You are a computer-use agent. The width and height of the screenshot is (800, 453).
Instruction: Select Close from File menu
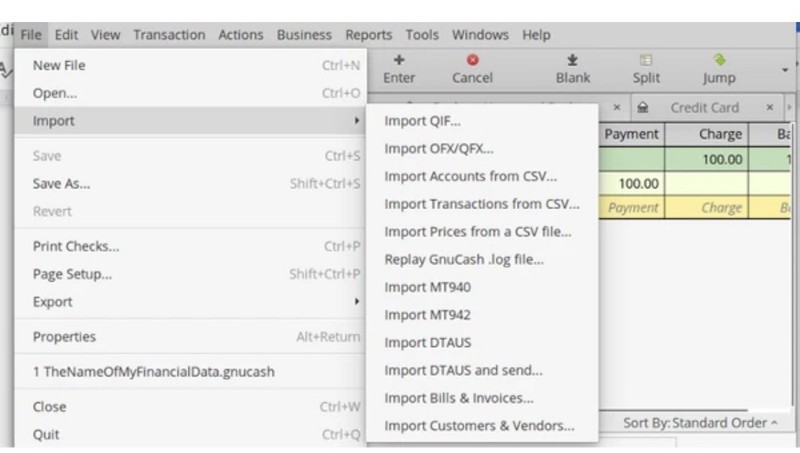(189, 407)
